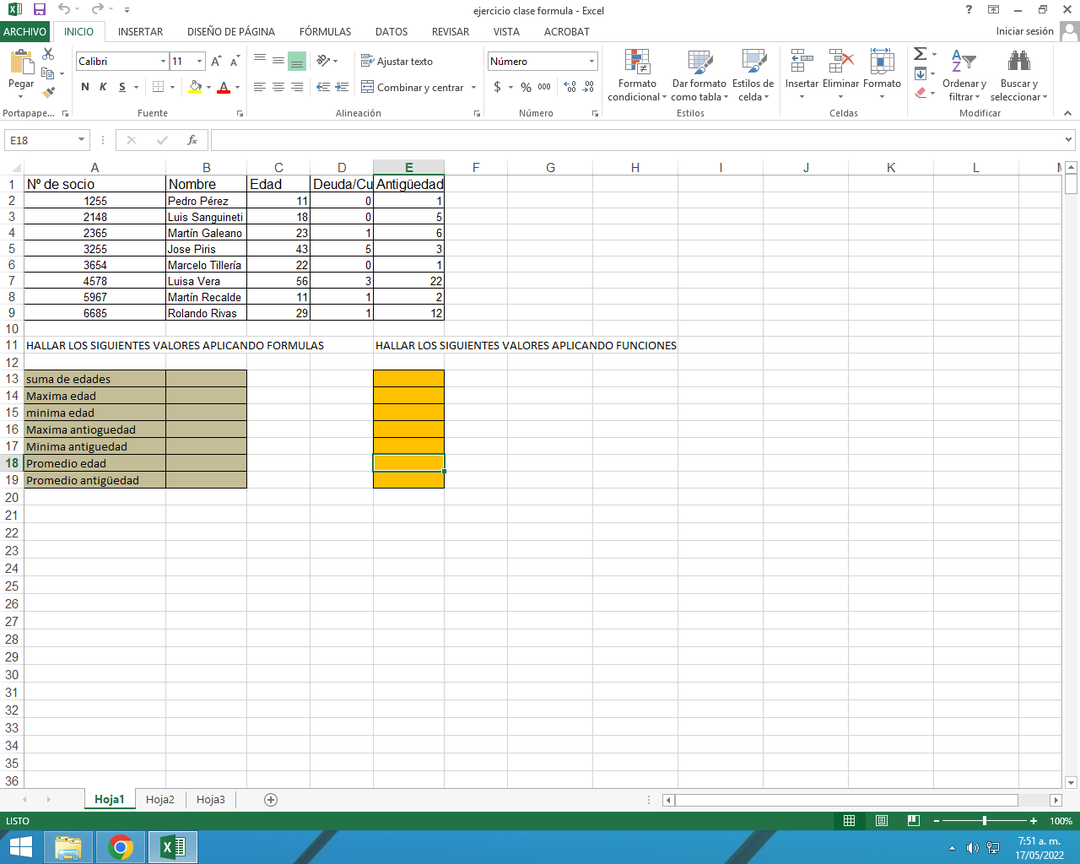Open Formato condicional in Estilos group
The width and height of the screenshot is (1080, 864).
[x=636, y=76]
